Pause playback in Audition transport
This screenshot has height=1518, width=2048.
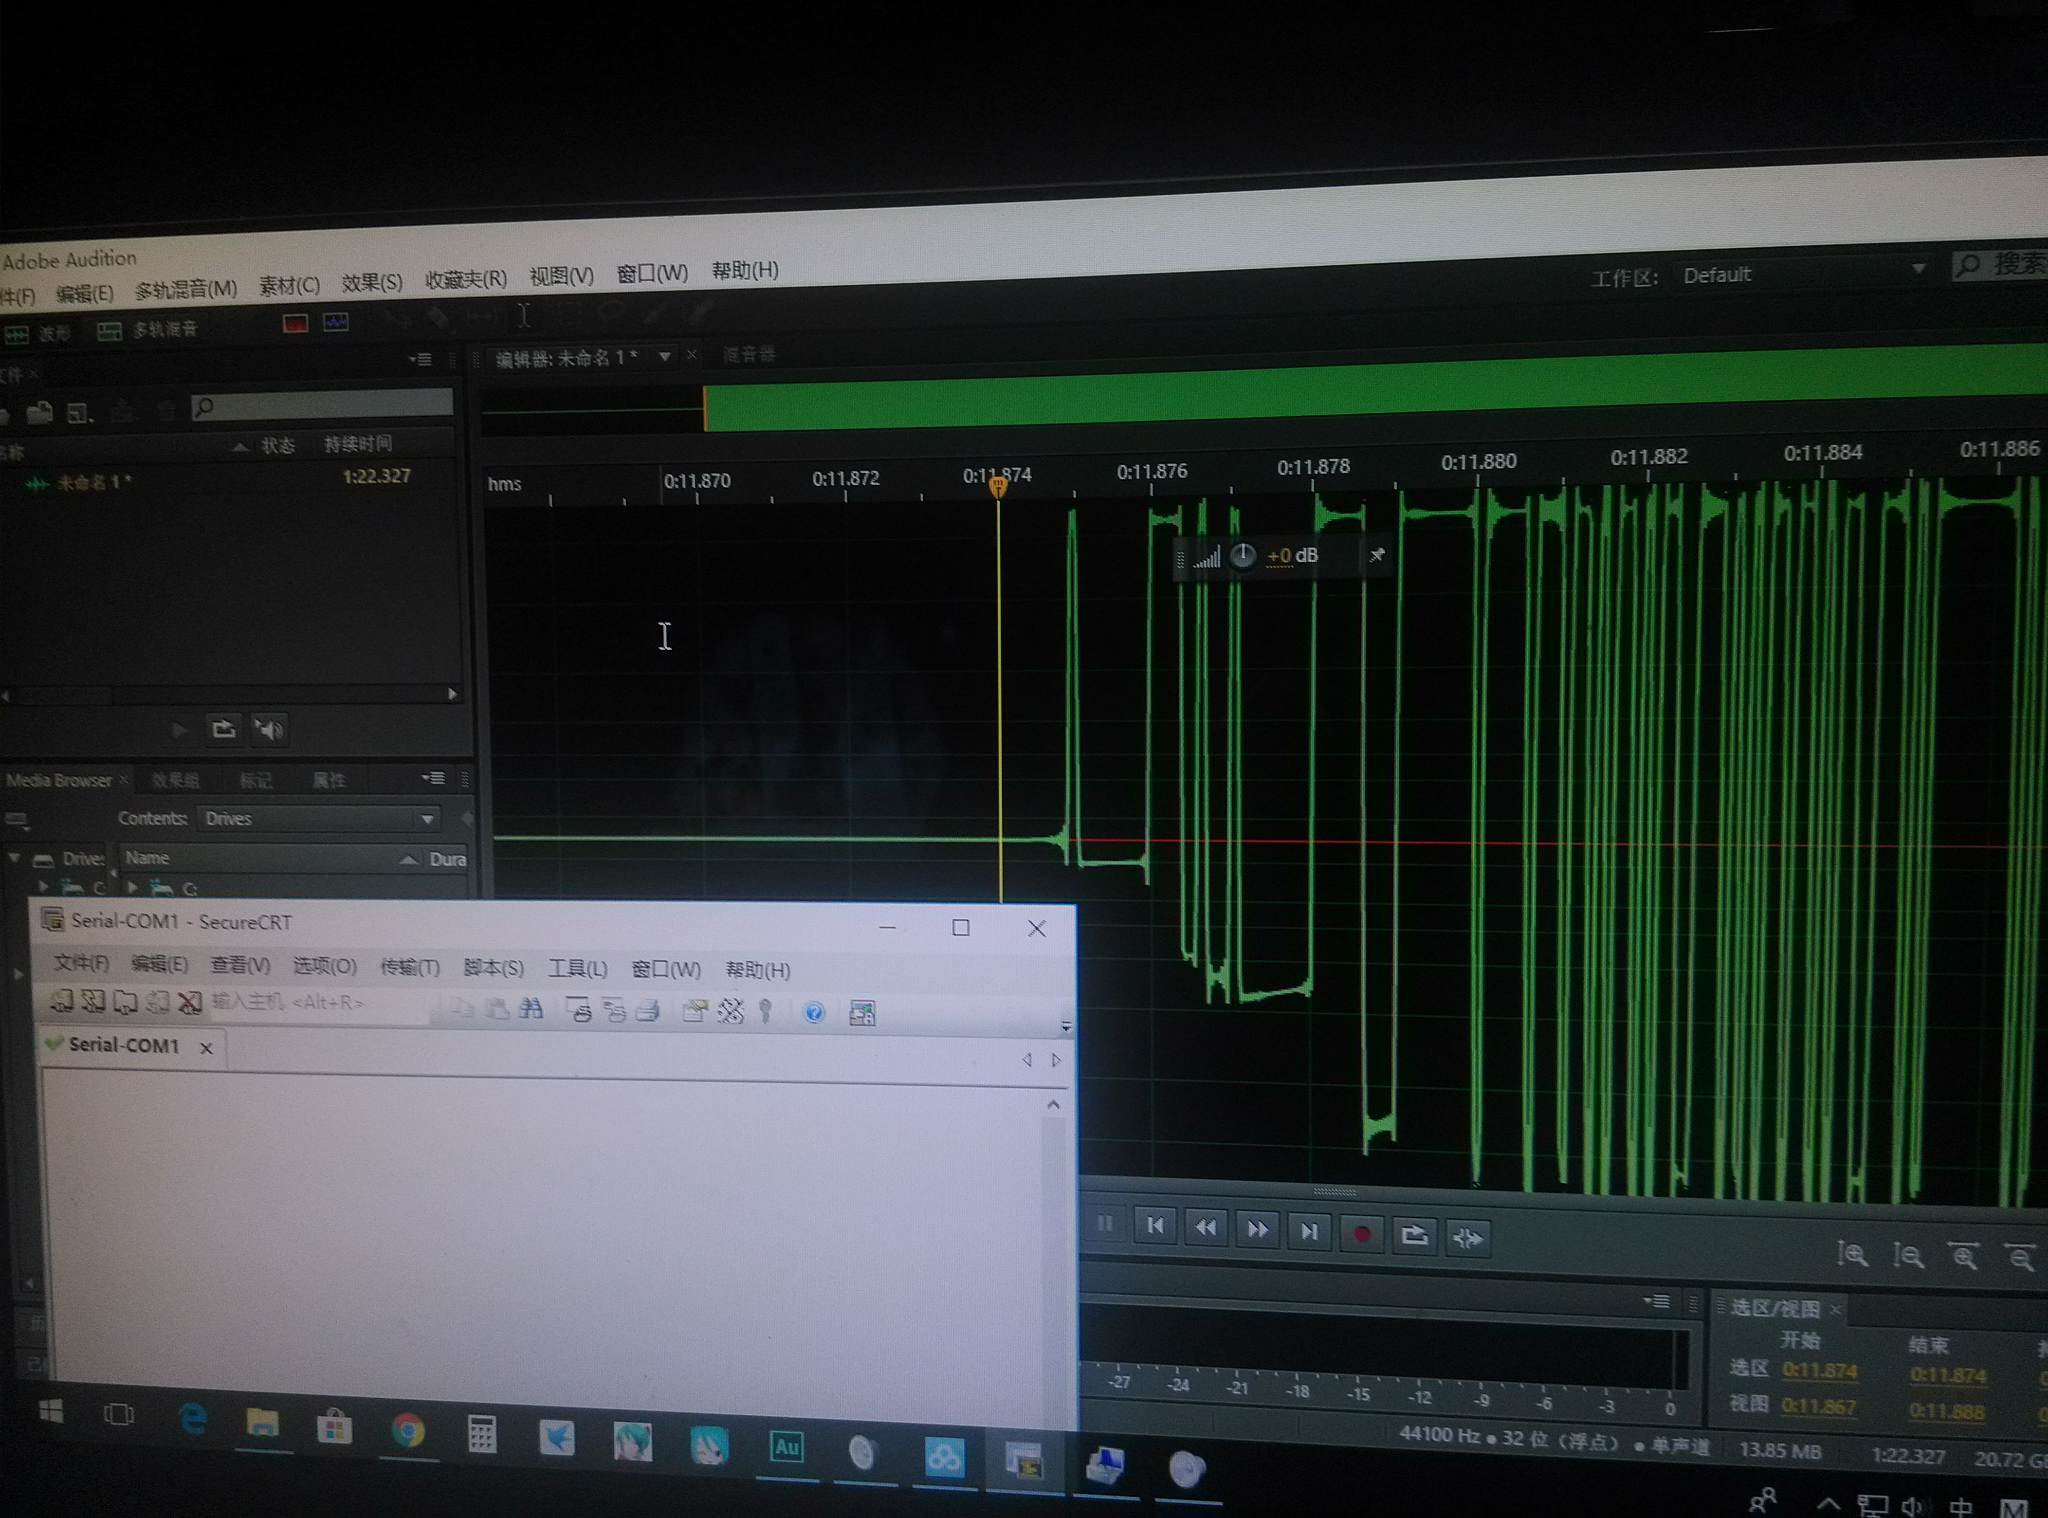[1105, 1224]
